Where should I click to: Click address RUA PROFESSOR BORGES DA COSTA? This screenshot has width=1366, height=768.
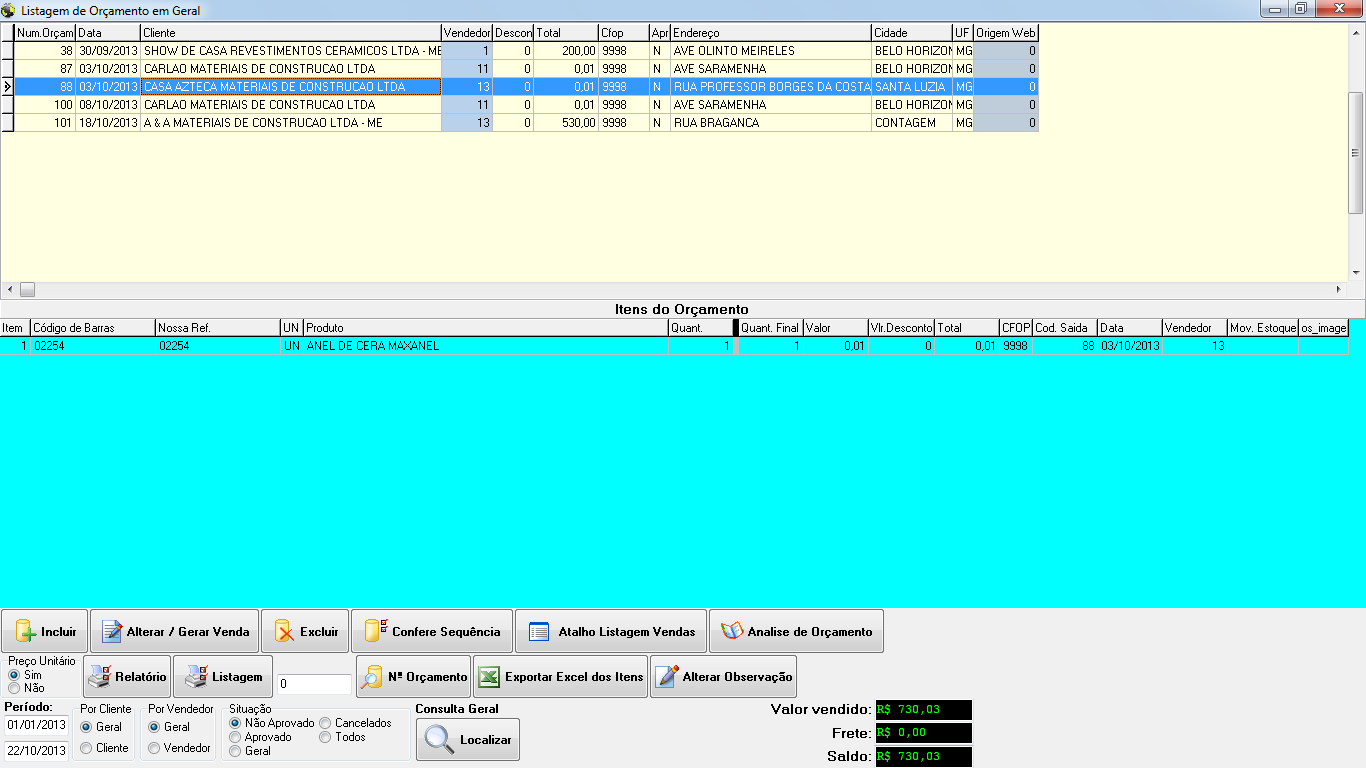(770, 87)
